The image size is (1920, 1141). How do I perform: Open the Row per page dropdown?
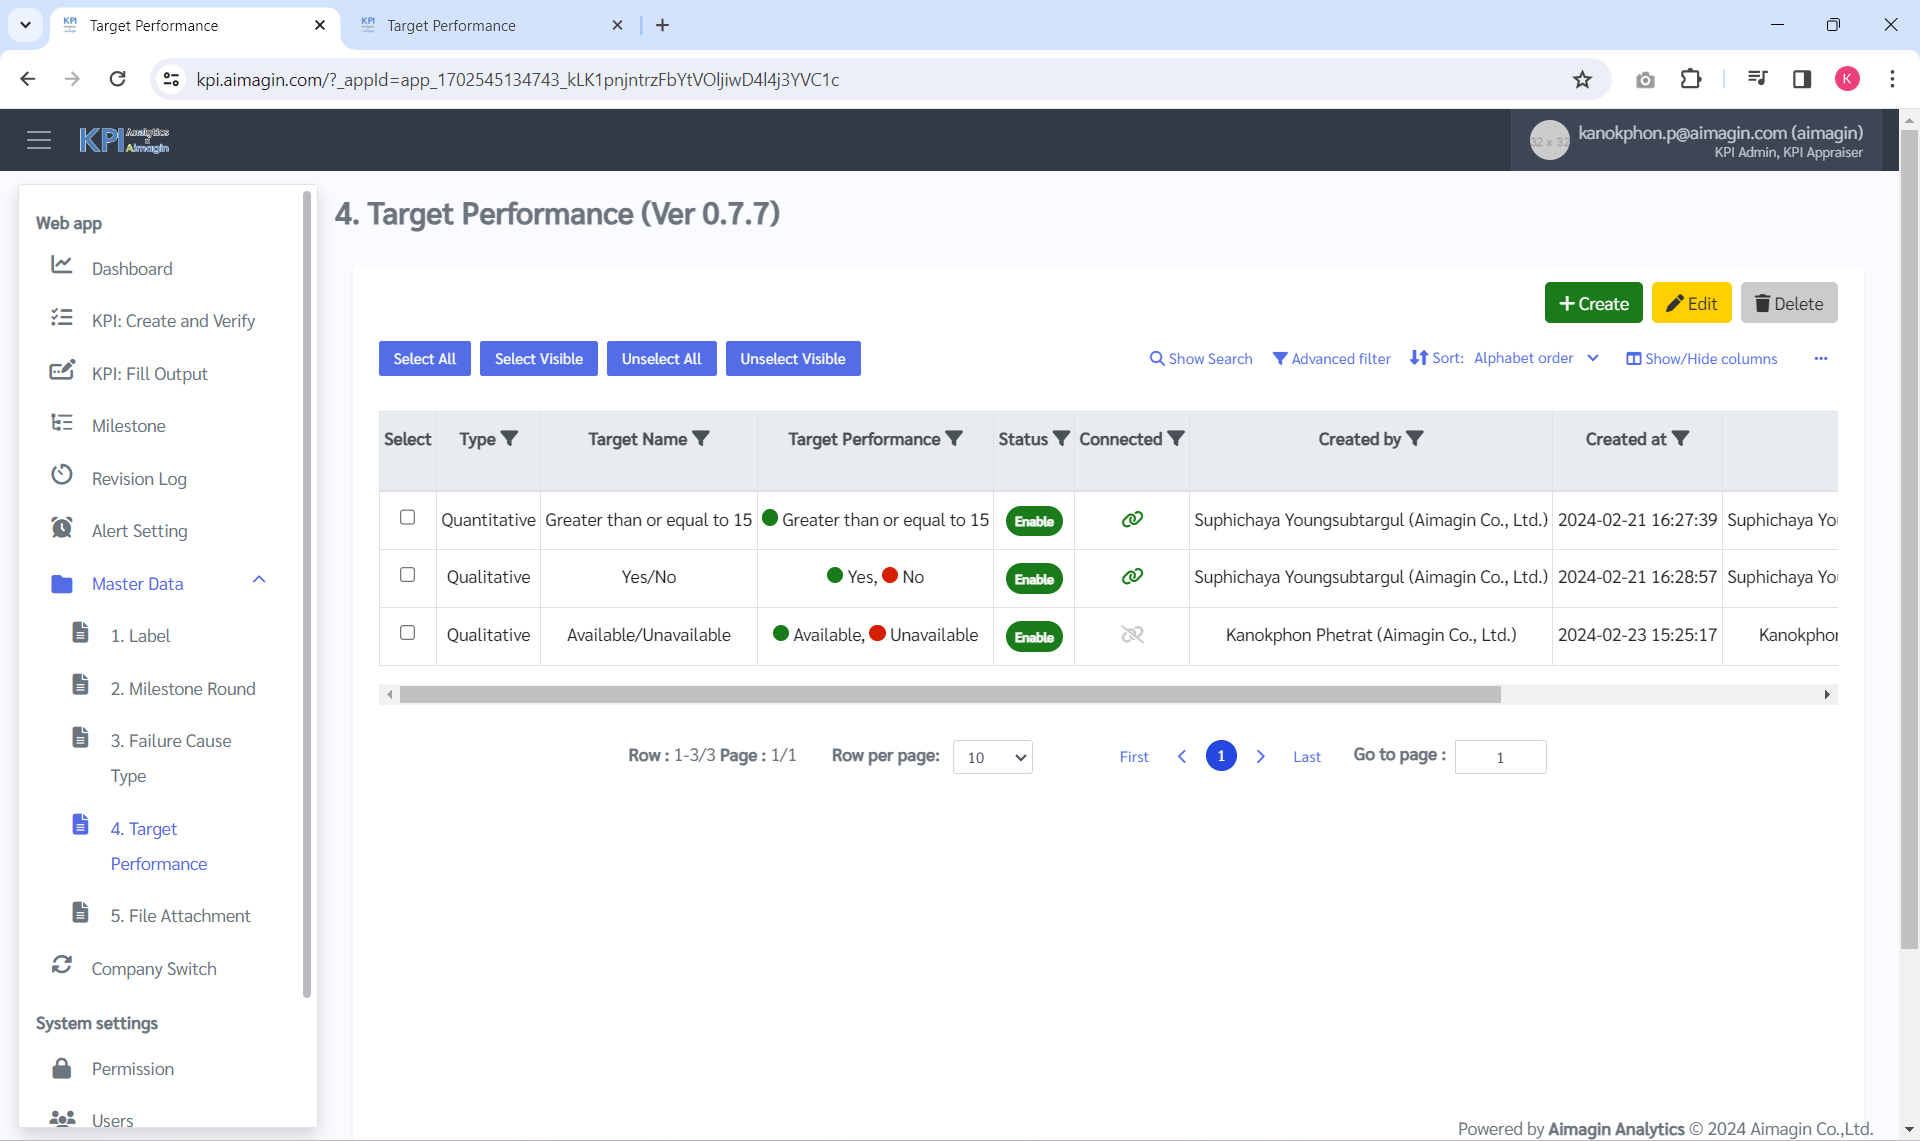992,757
